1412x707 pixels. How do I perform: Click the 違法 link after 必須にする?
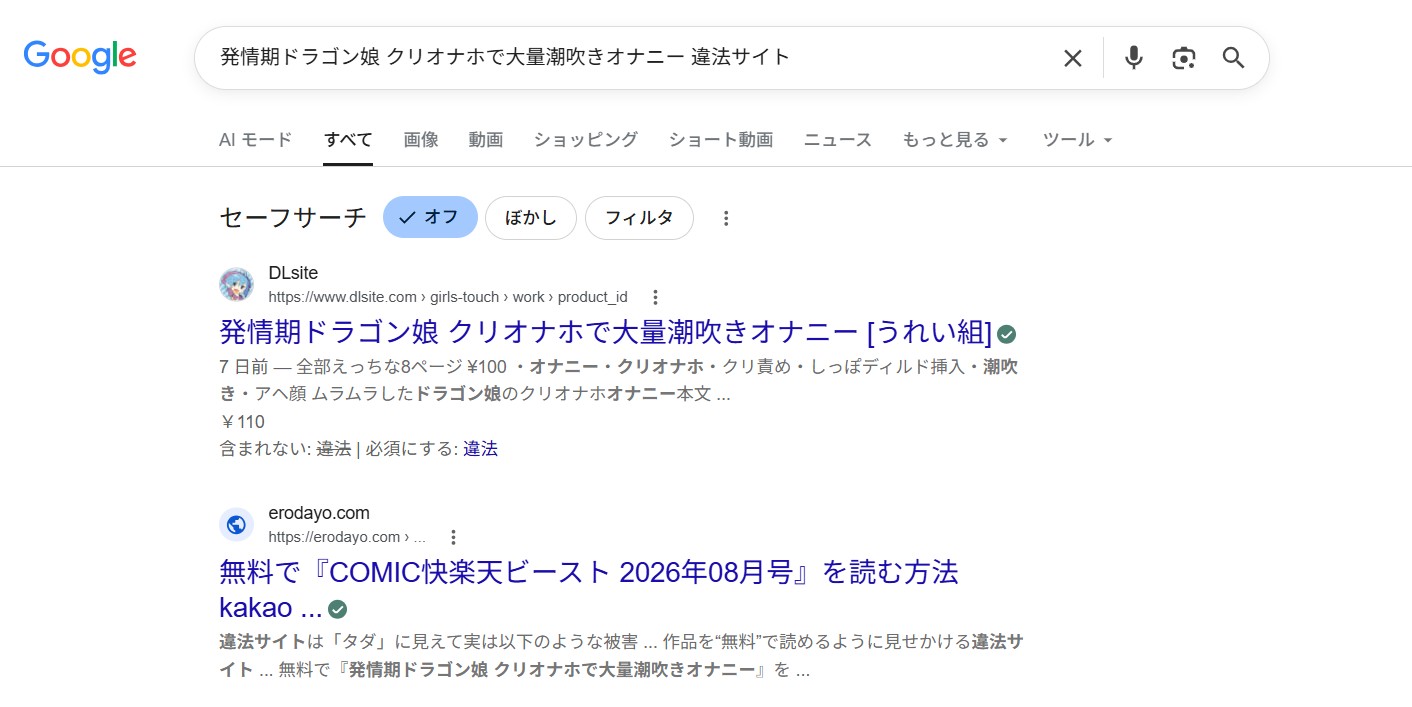pyautogui.click(x=480, y=449)
